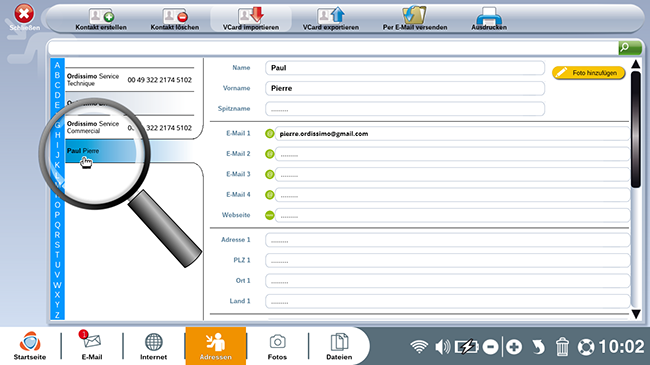Image resolution: width=650 pixels, height=365 pixels.
Task: Open Fotos app in bottom bar
Action: (x=277, y=346)
